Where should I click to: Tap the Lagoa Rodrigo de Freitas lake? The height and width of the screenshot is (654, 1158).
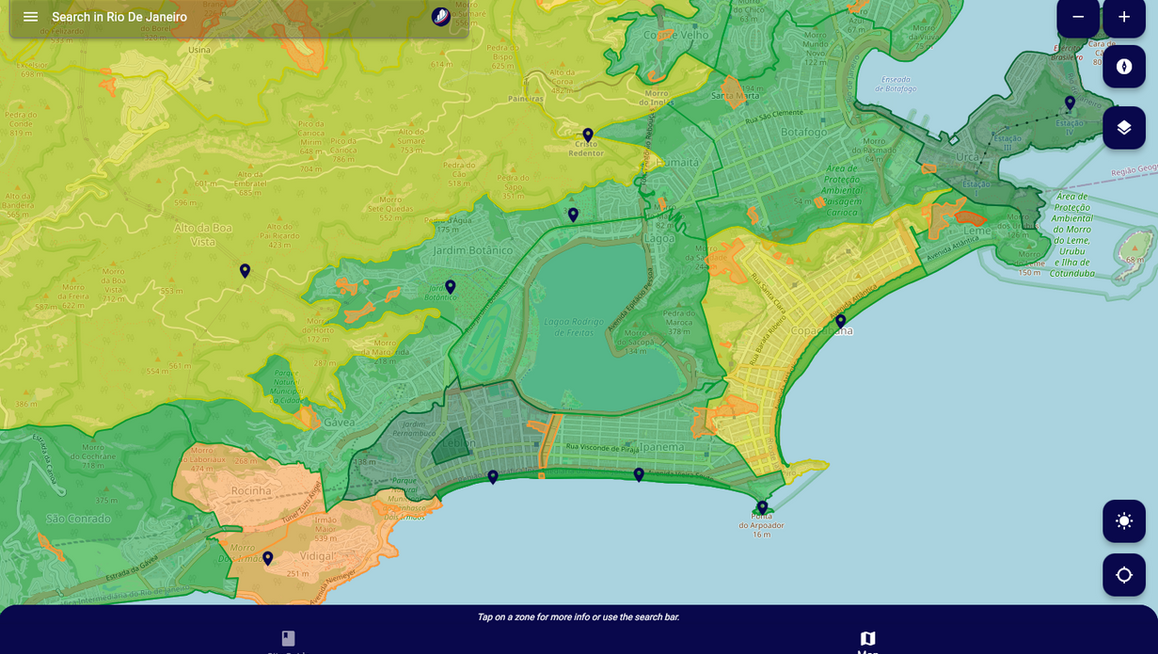point(574,327)
